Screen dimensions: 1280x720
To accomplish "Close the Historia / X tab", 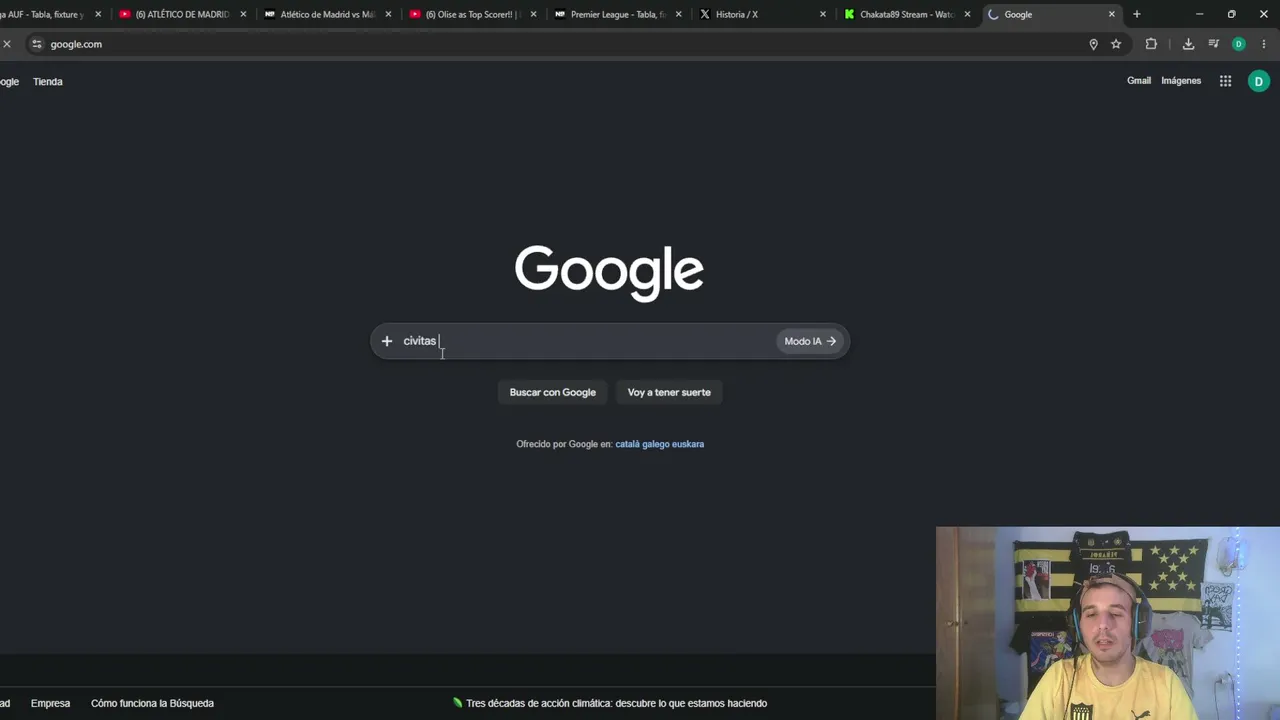I will point(823,14).
